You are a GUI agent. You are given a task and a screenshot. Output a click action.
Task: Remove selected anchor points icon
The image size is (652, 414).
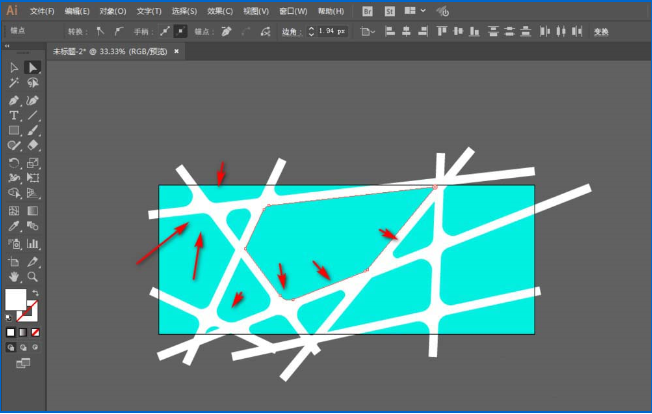[x=227, y=31]
